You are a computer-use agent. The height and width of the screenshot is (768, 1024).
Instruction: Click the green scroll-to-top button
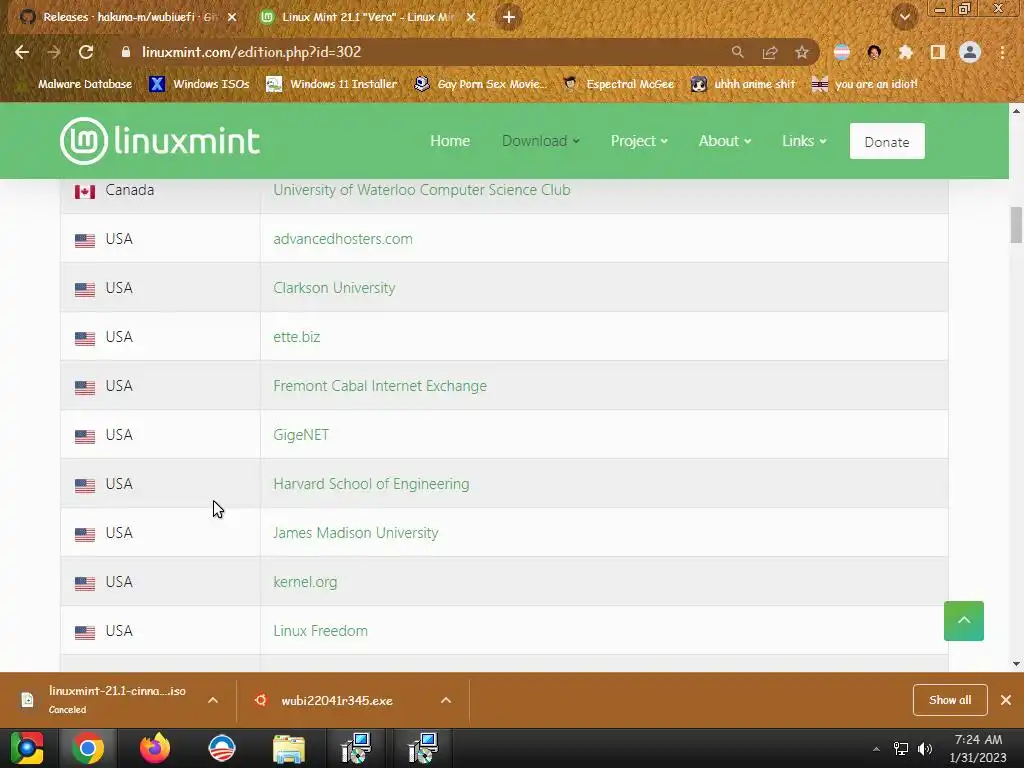point(963,621)
